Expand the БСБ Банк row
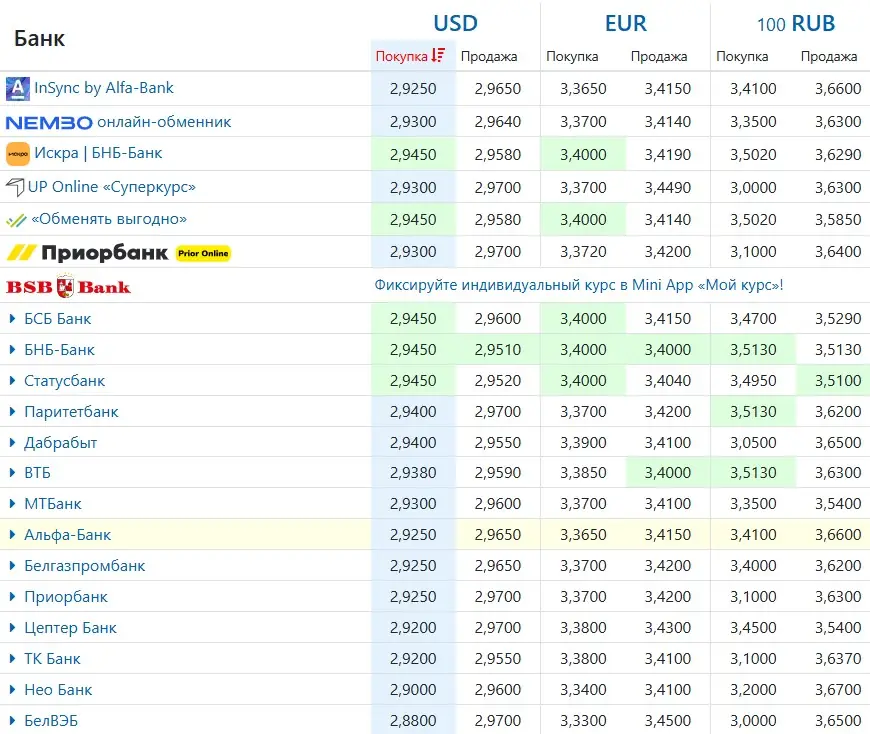This screenshot has width=870, height=734. pos(12,318)
